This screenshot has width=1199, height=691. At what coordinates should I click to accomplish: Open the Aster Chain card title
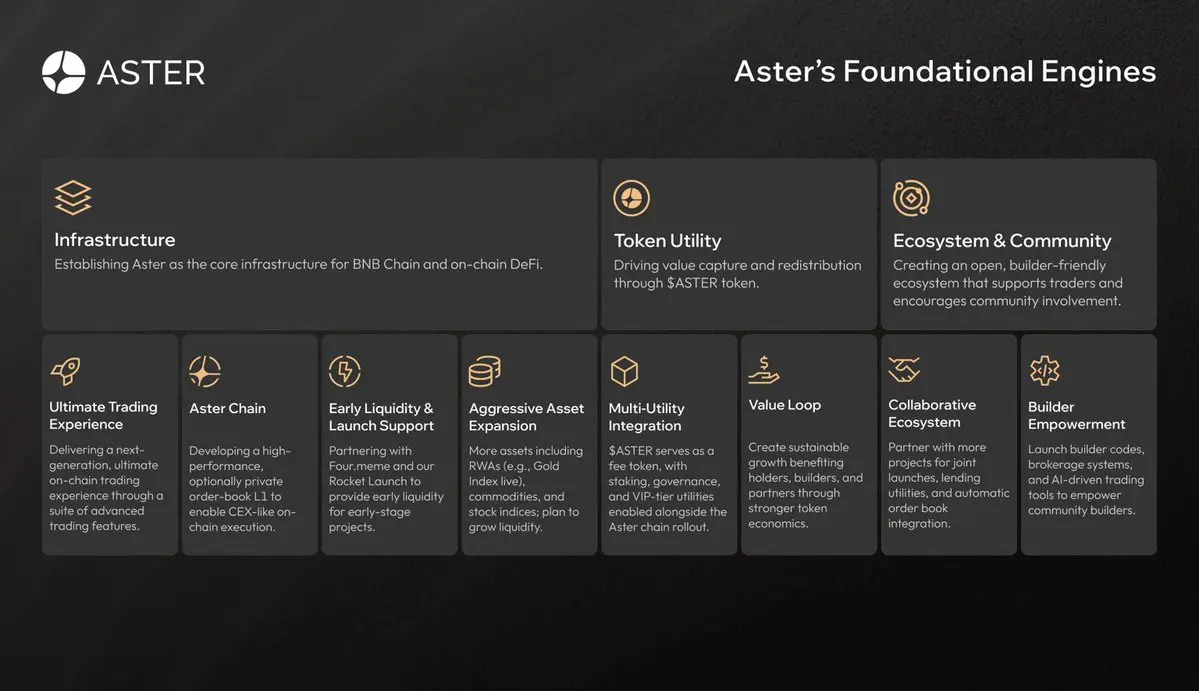(x=228, y=408)
